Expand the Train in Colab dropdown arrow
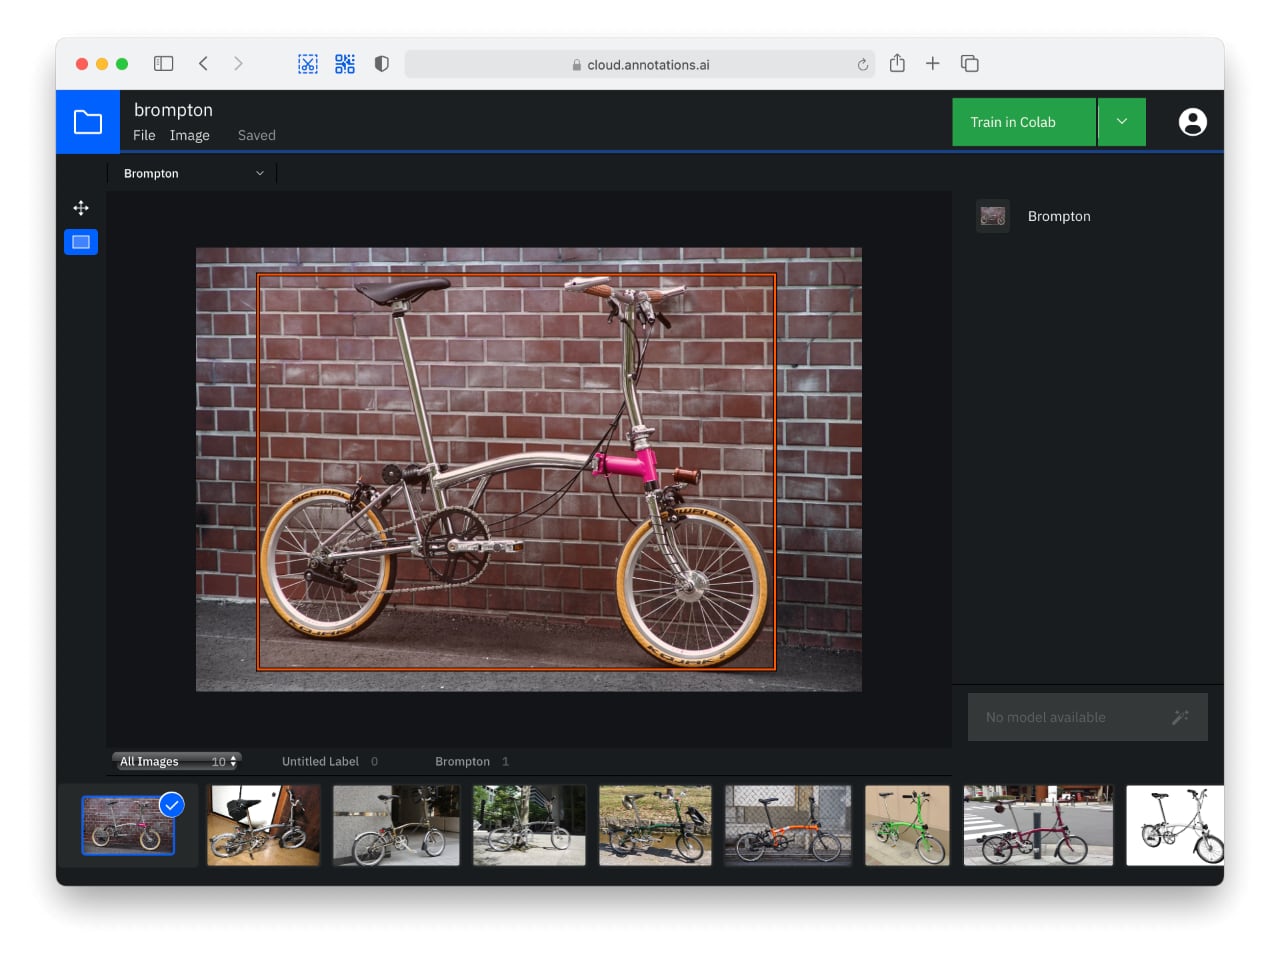1280x960 pixels. pyautogui.click(x=1122, y=122)
